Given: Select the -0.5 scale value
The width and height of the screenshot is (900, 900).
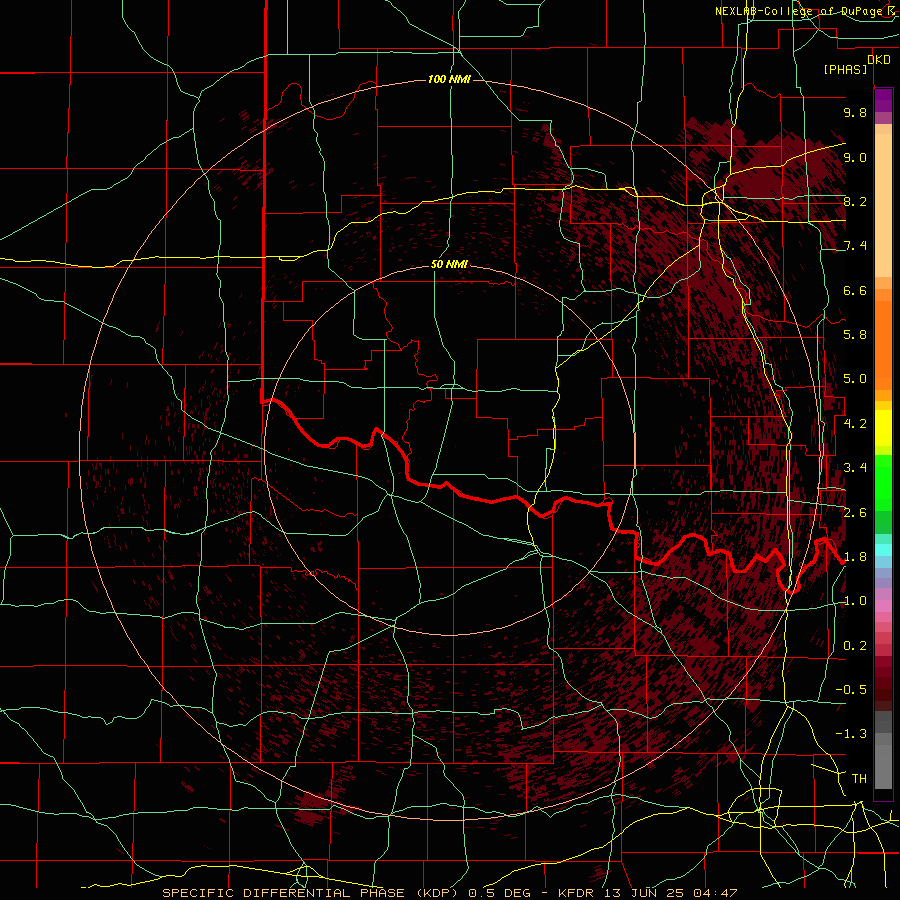Looking at the screenshot, I should pos(851,690).
